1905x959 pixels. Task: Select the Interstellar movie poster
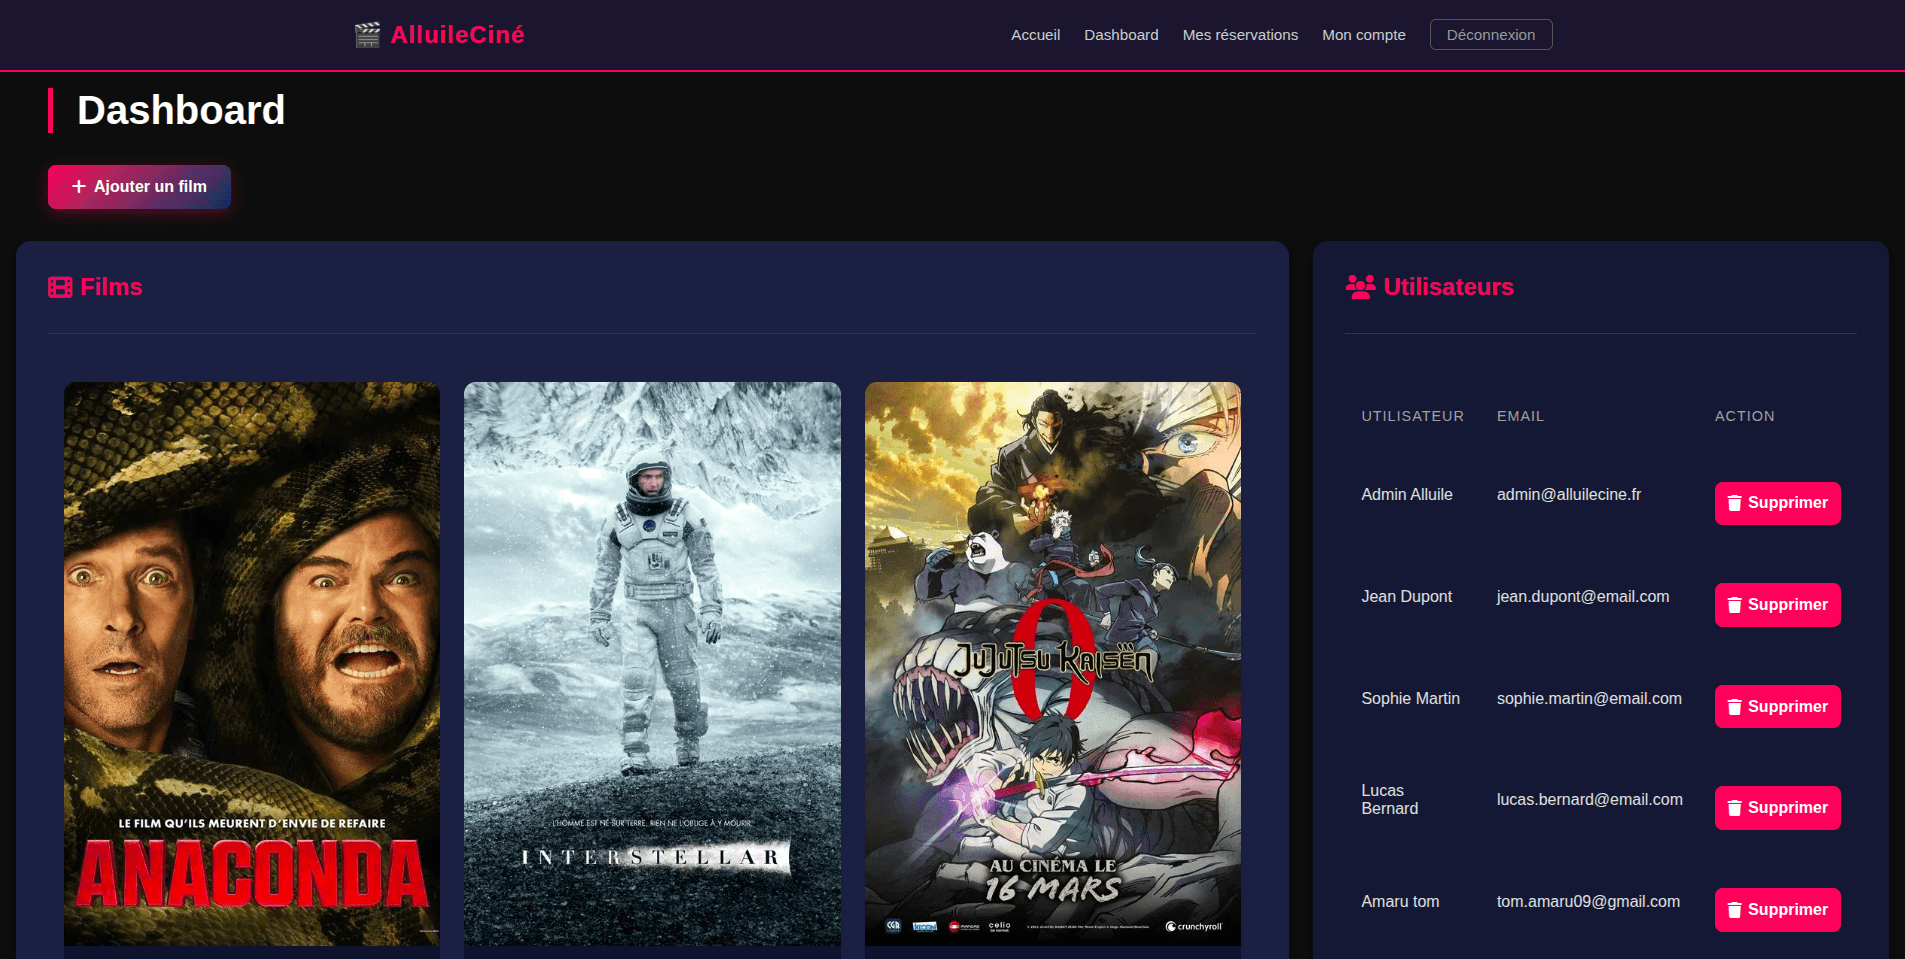(x=652, y=663)
